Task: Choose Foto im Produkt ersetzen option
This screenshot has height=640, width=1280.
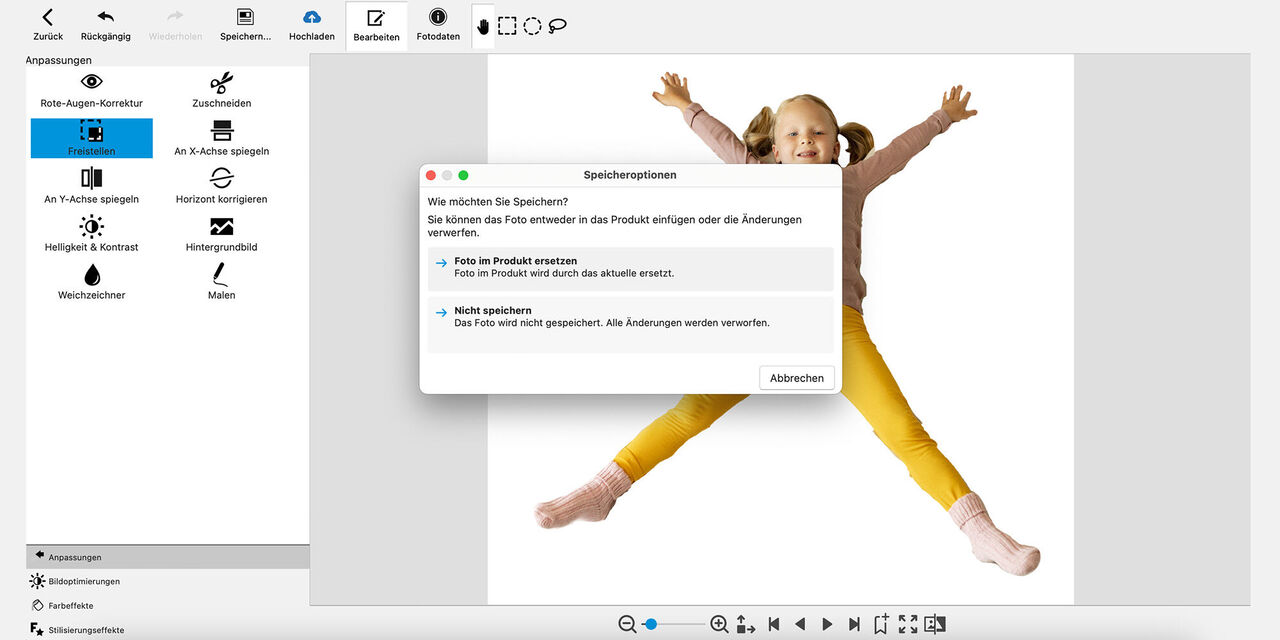Action: (630, 268)
